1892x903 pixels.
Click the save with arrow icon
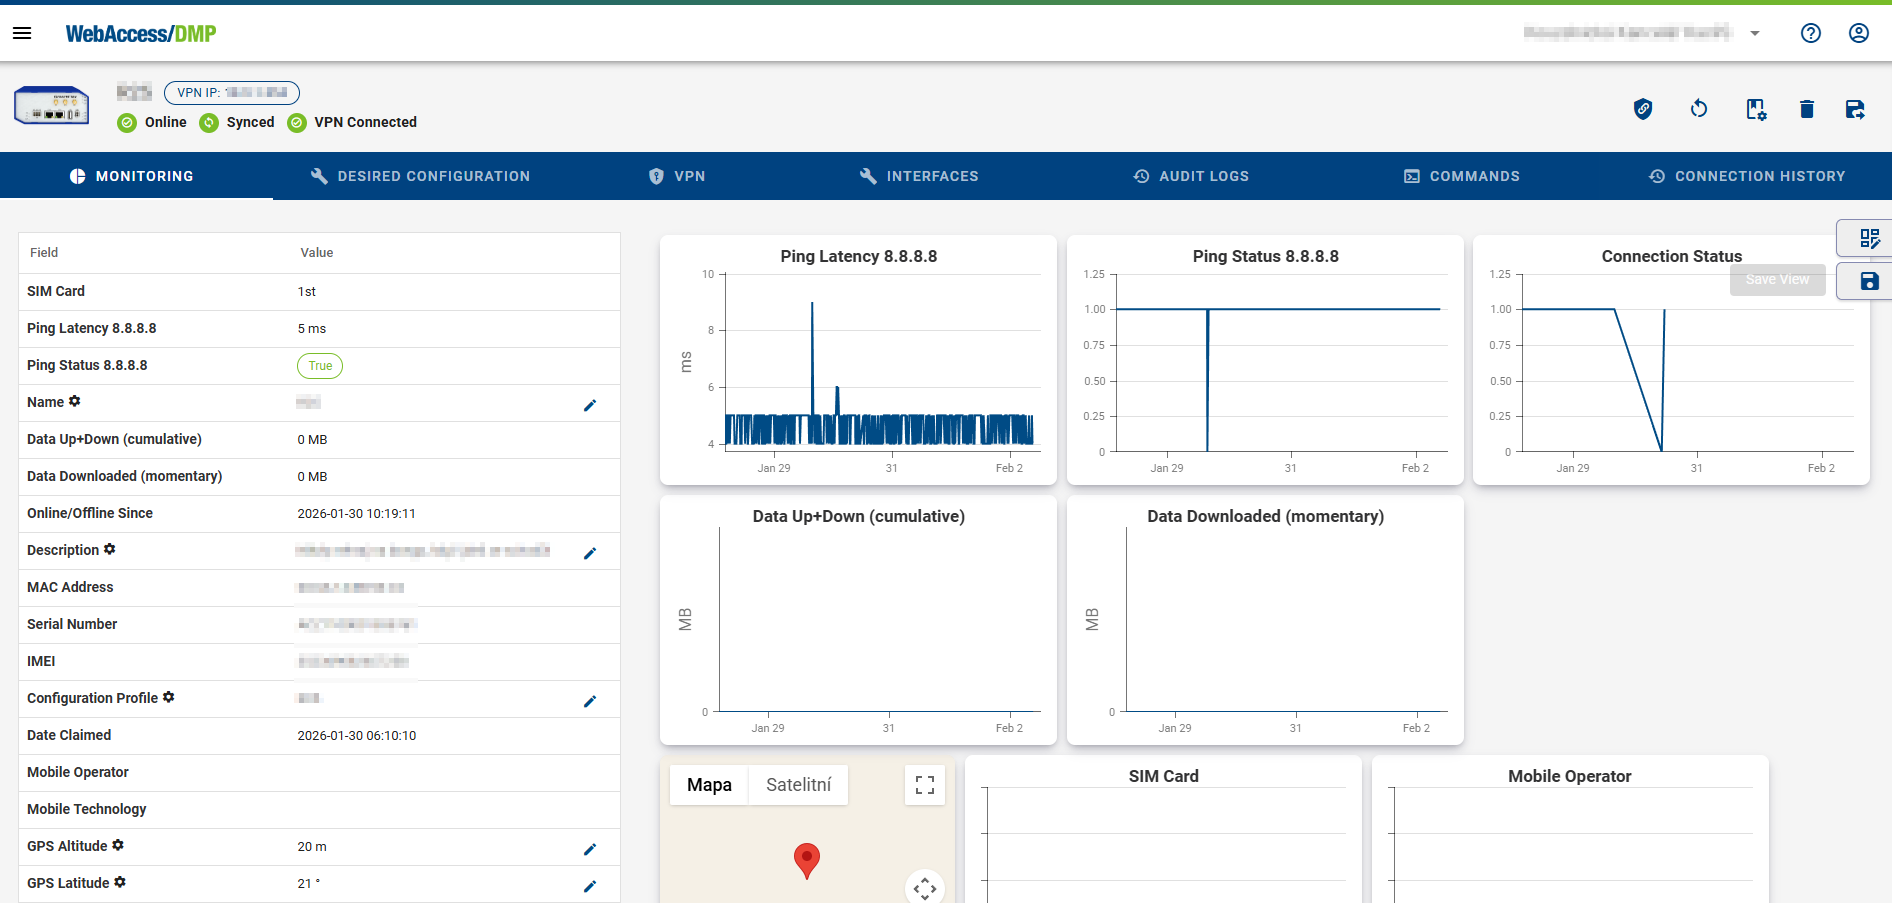tap(1855, 109)
